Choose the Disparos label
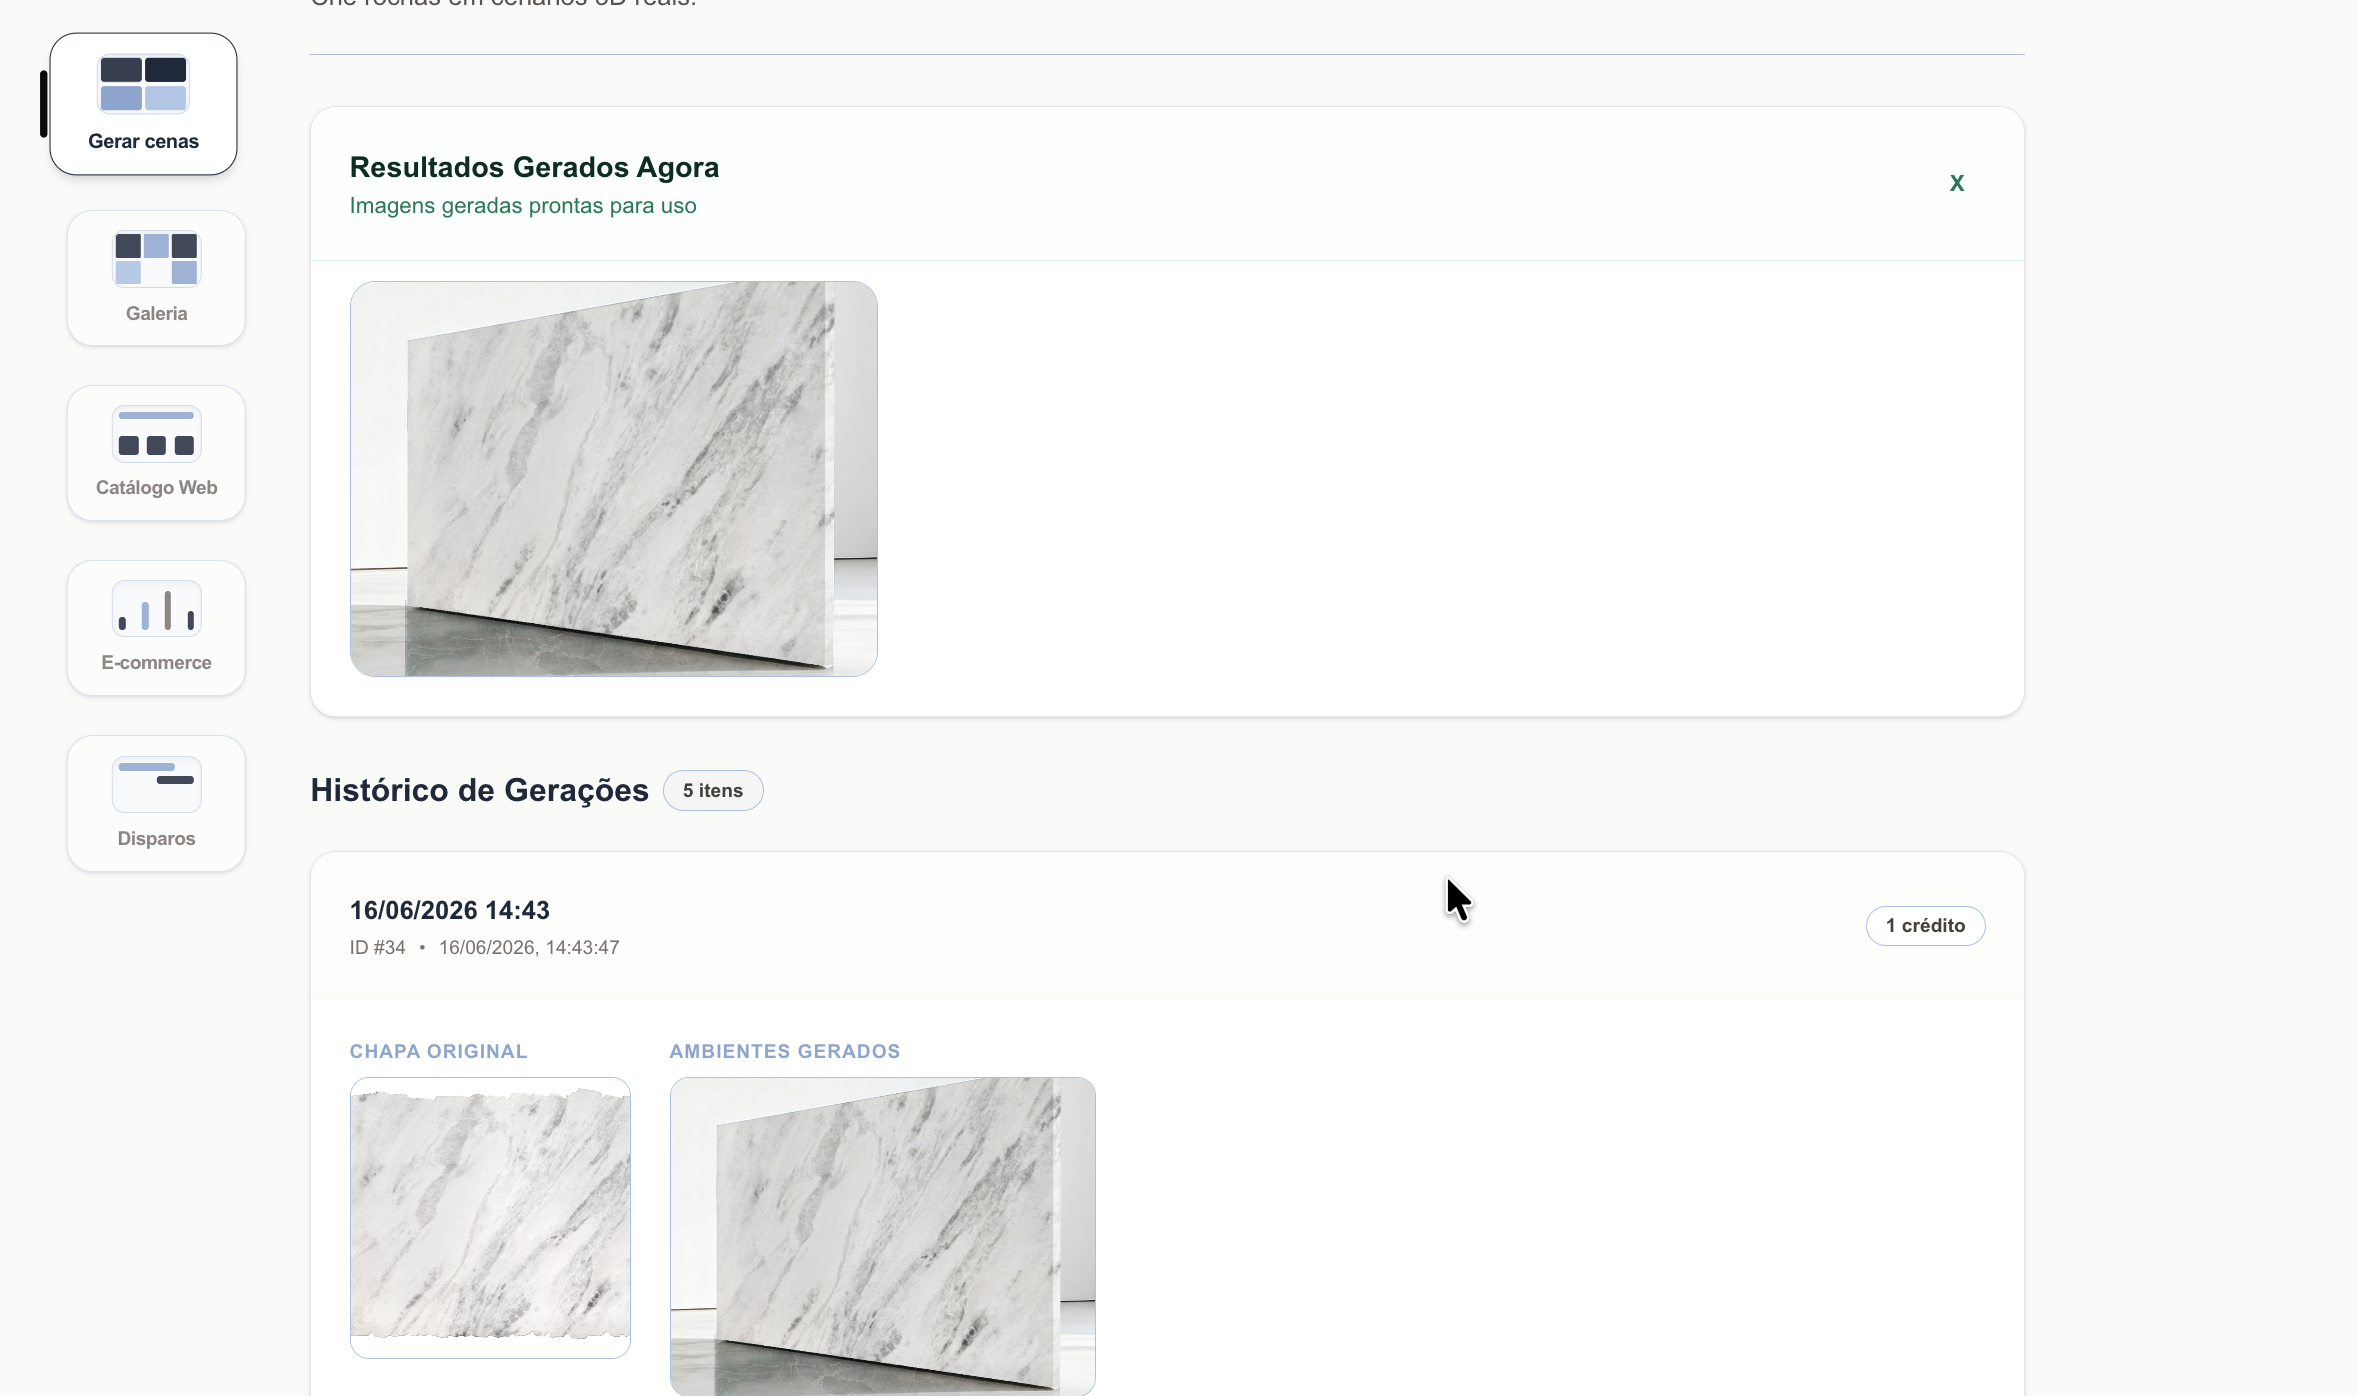The image size is (2358, 1396). (156, 838)
